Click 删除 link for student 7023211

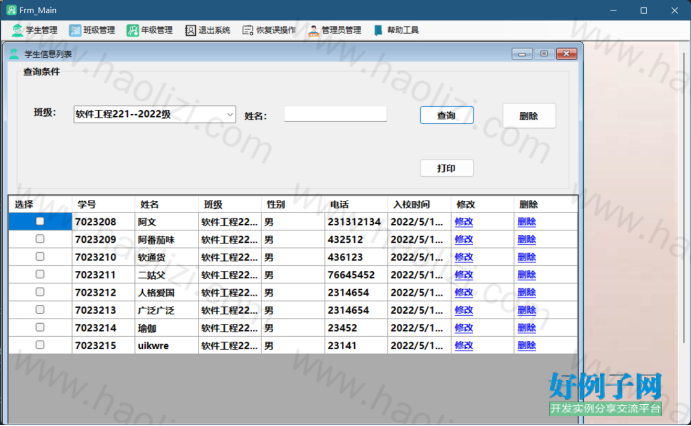pos(527,275)
